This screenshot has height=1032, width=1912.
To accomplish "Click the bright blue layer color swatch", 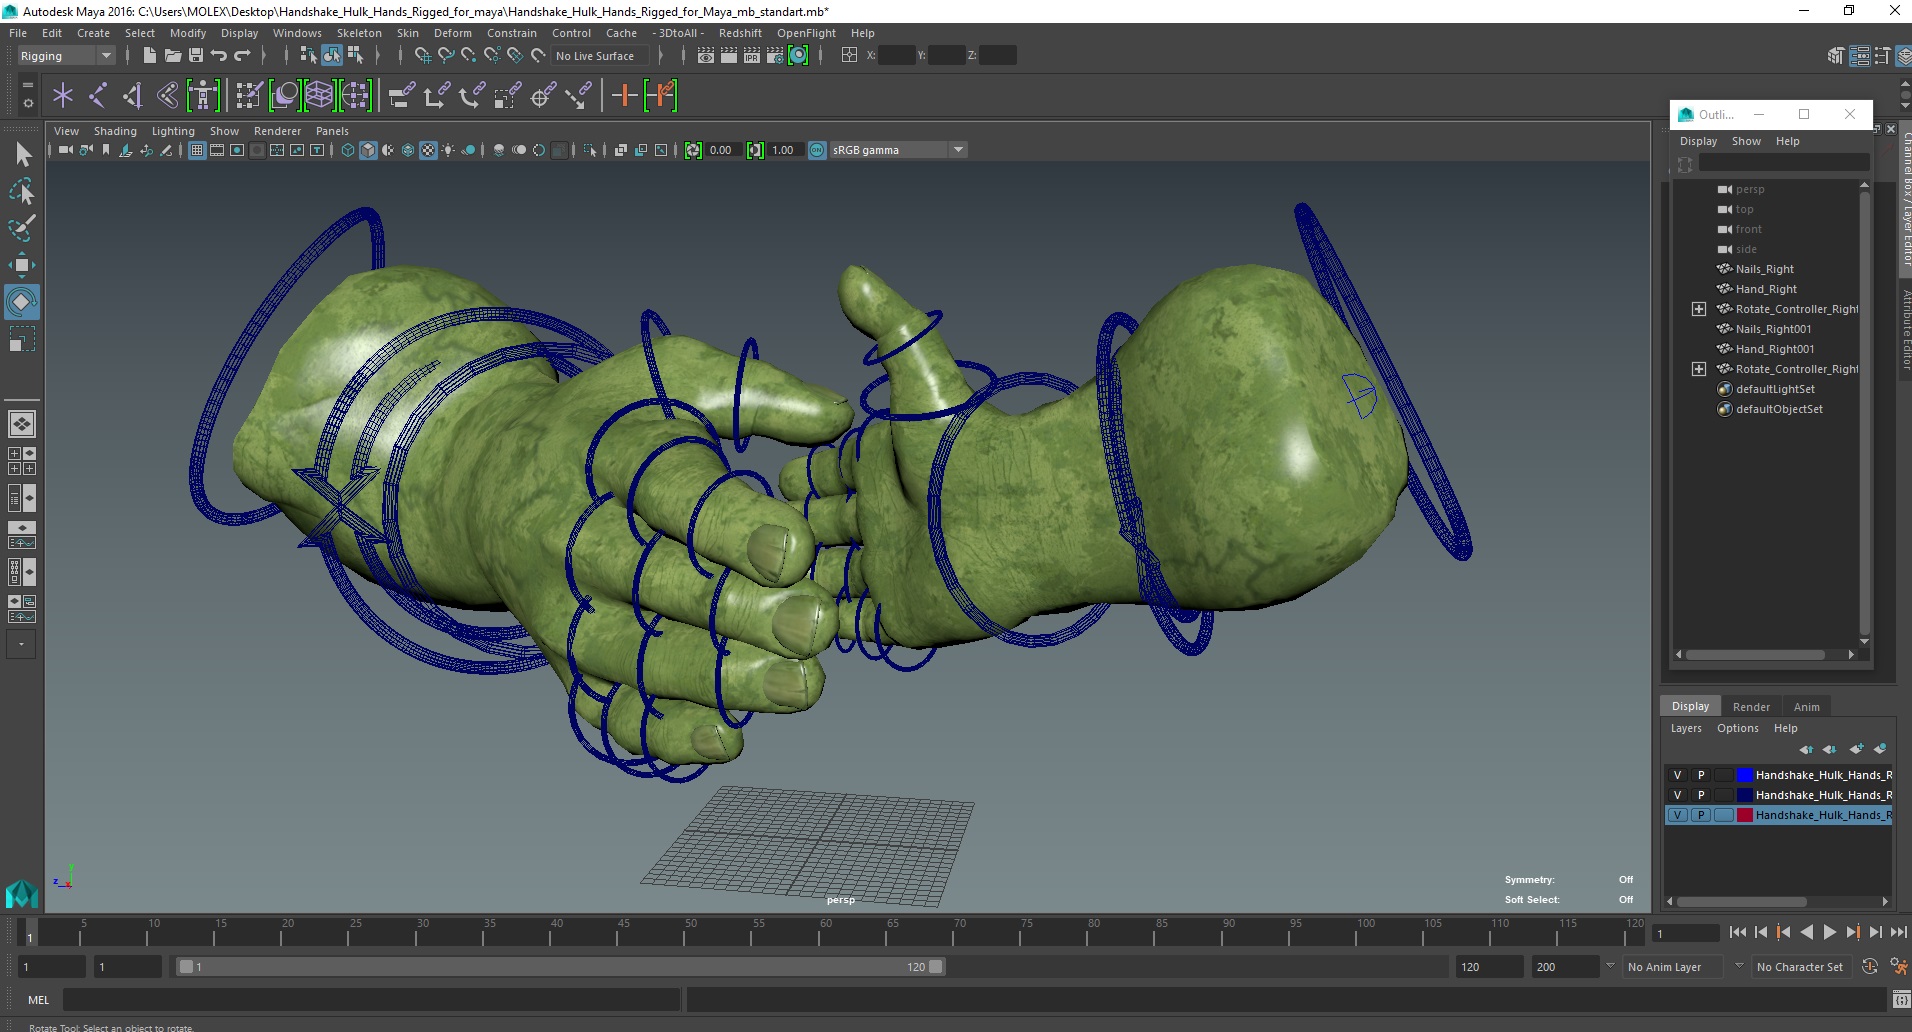I will [1745, 775].
